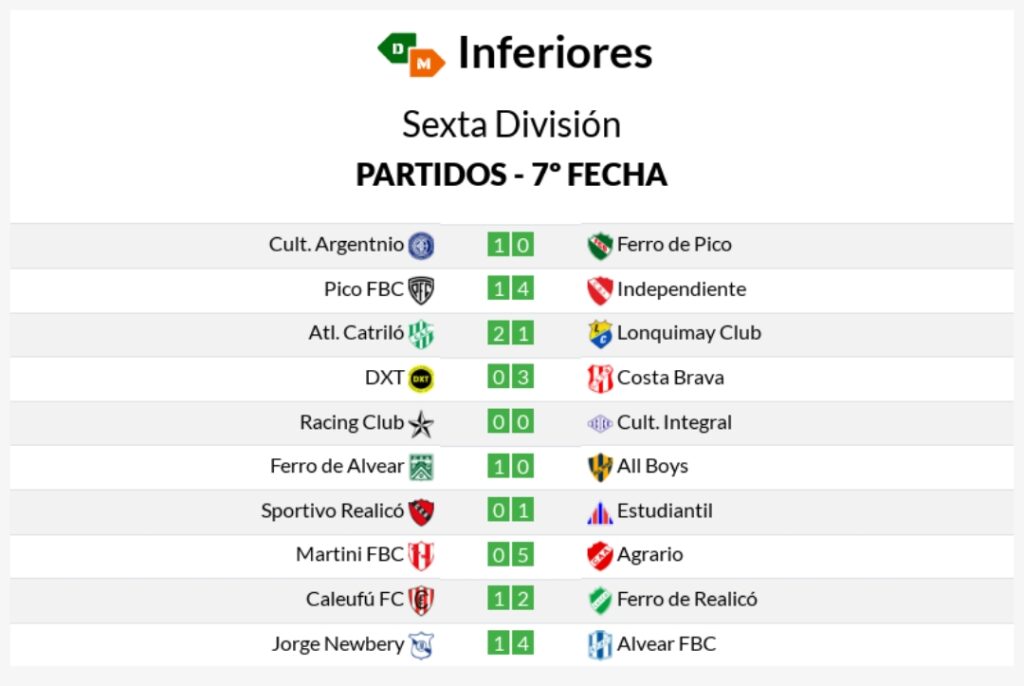The image size is (1024, 686).
Task: Click the Martini FBC vs Agrario score
Action: click(511, 555)
